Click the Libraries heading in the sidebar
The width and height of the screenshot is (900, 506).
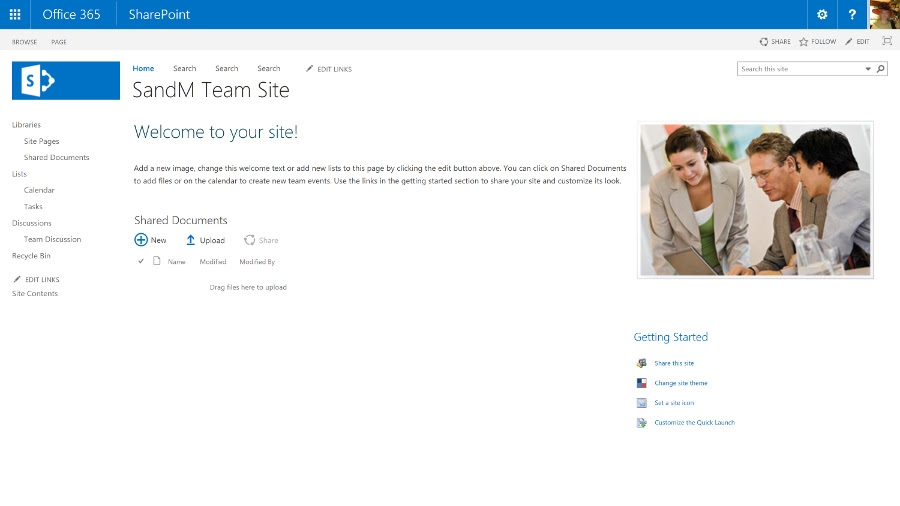click(x=26, y=124)
